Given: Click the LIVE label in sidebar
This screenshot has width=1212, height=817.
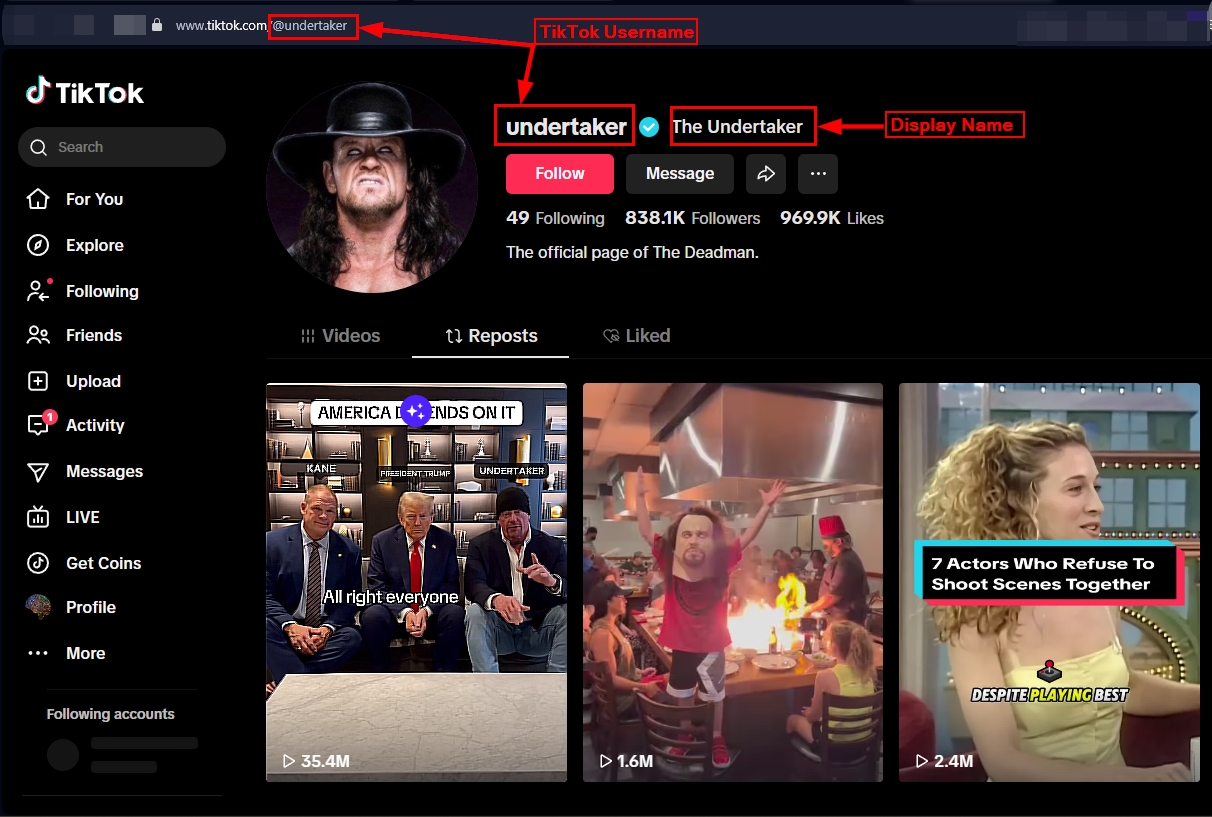Looking at the screenshot, I should point(83,517).
